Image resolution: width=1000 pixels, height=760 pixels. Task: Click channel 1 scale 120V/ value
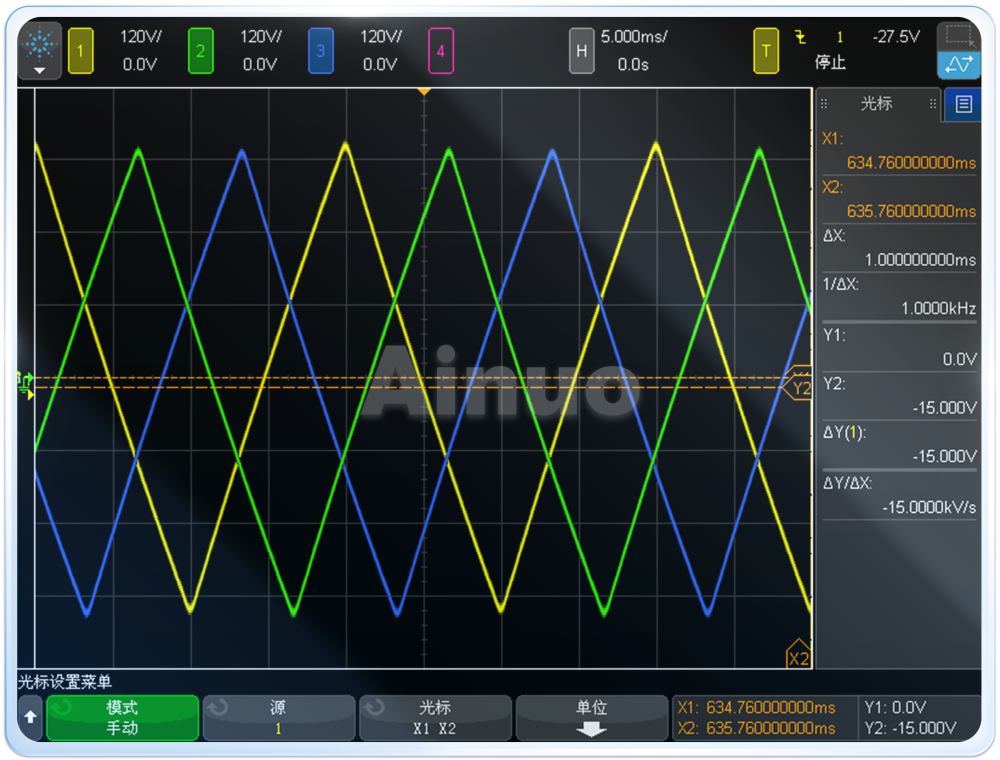[x=140, y=37]
